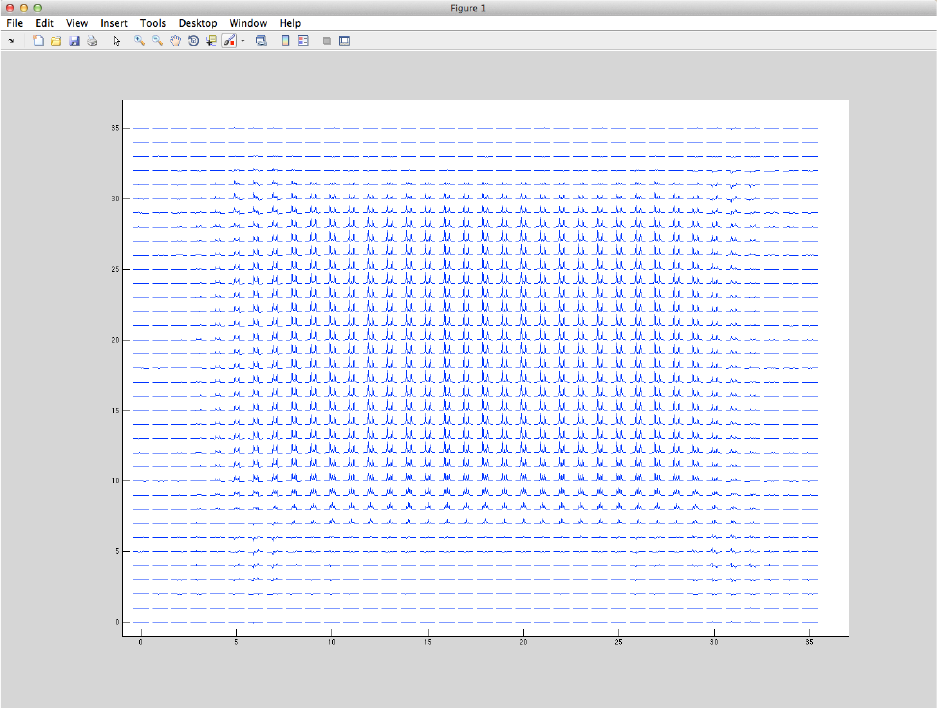Expand the brush color dropdown arrow

(243, 41)
